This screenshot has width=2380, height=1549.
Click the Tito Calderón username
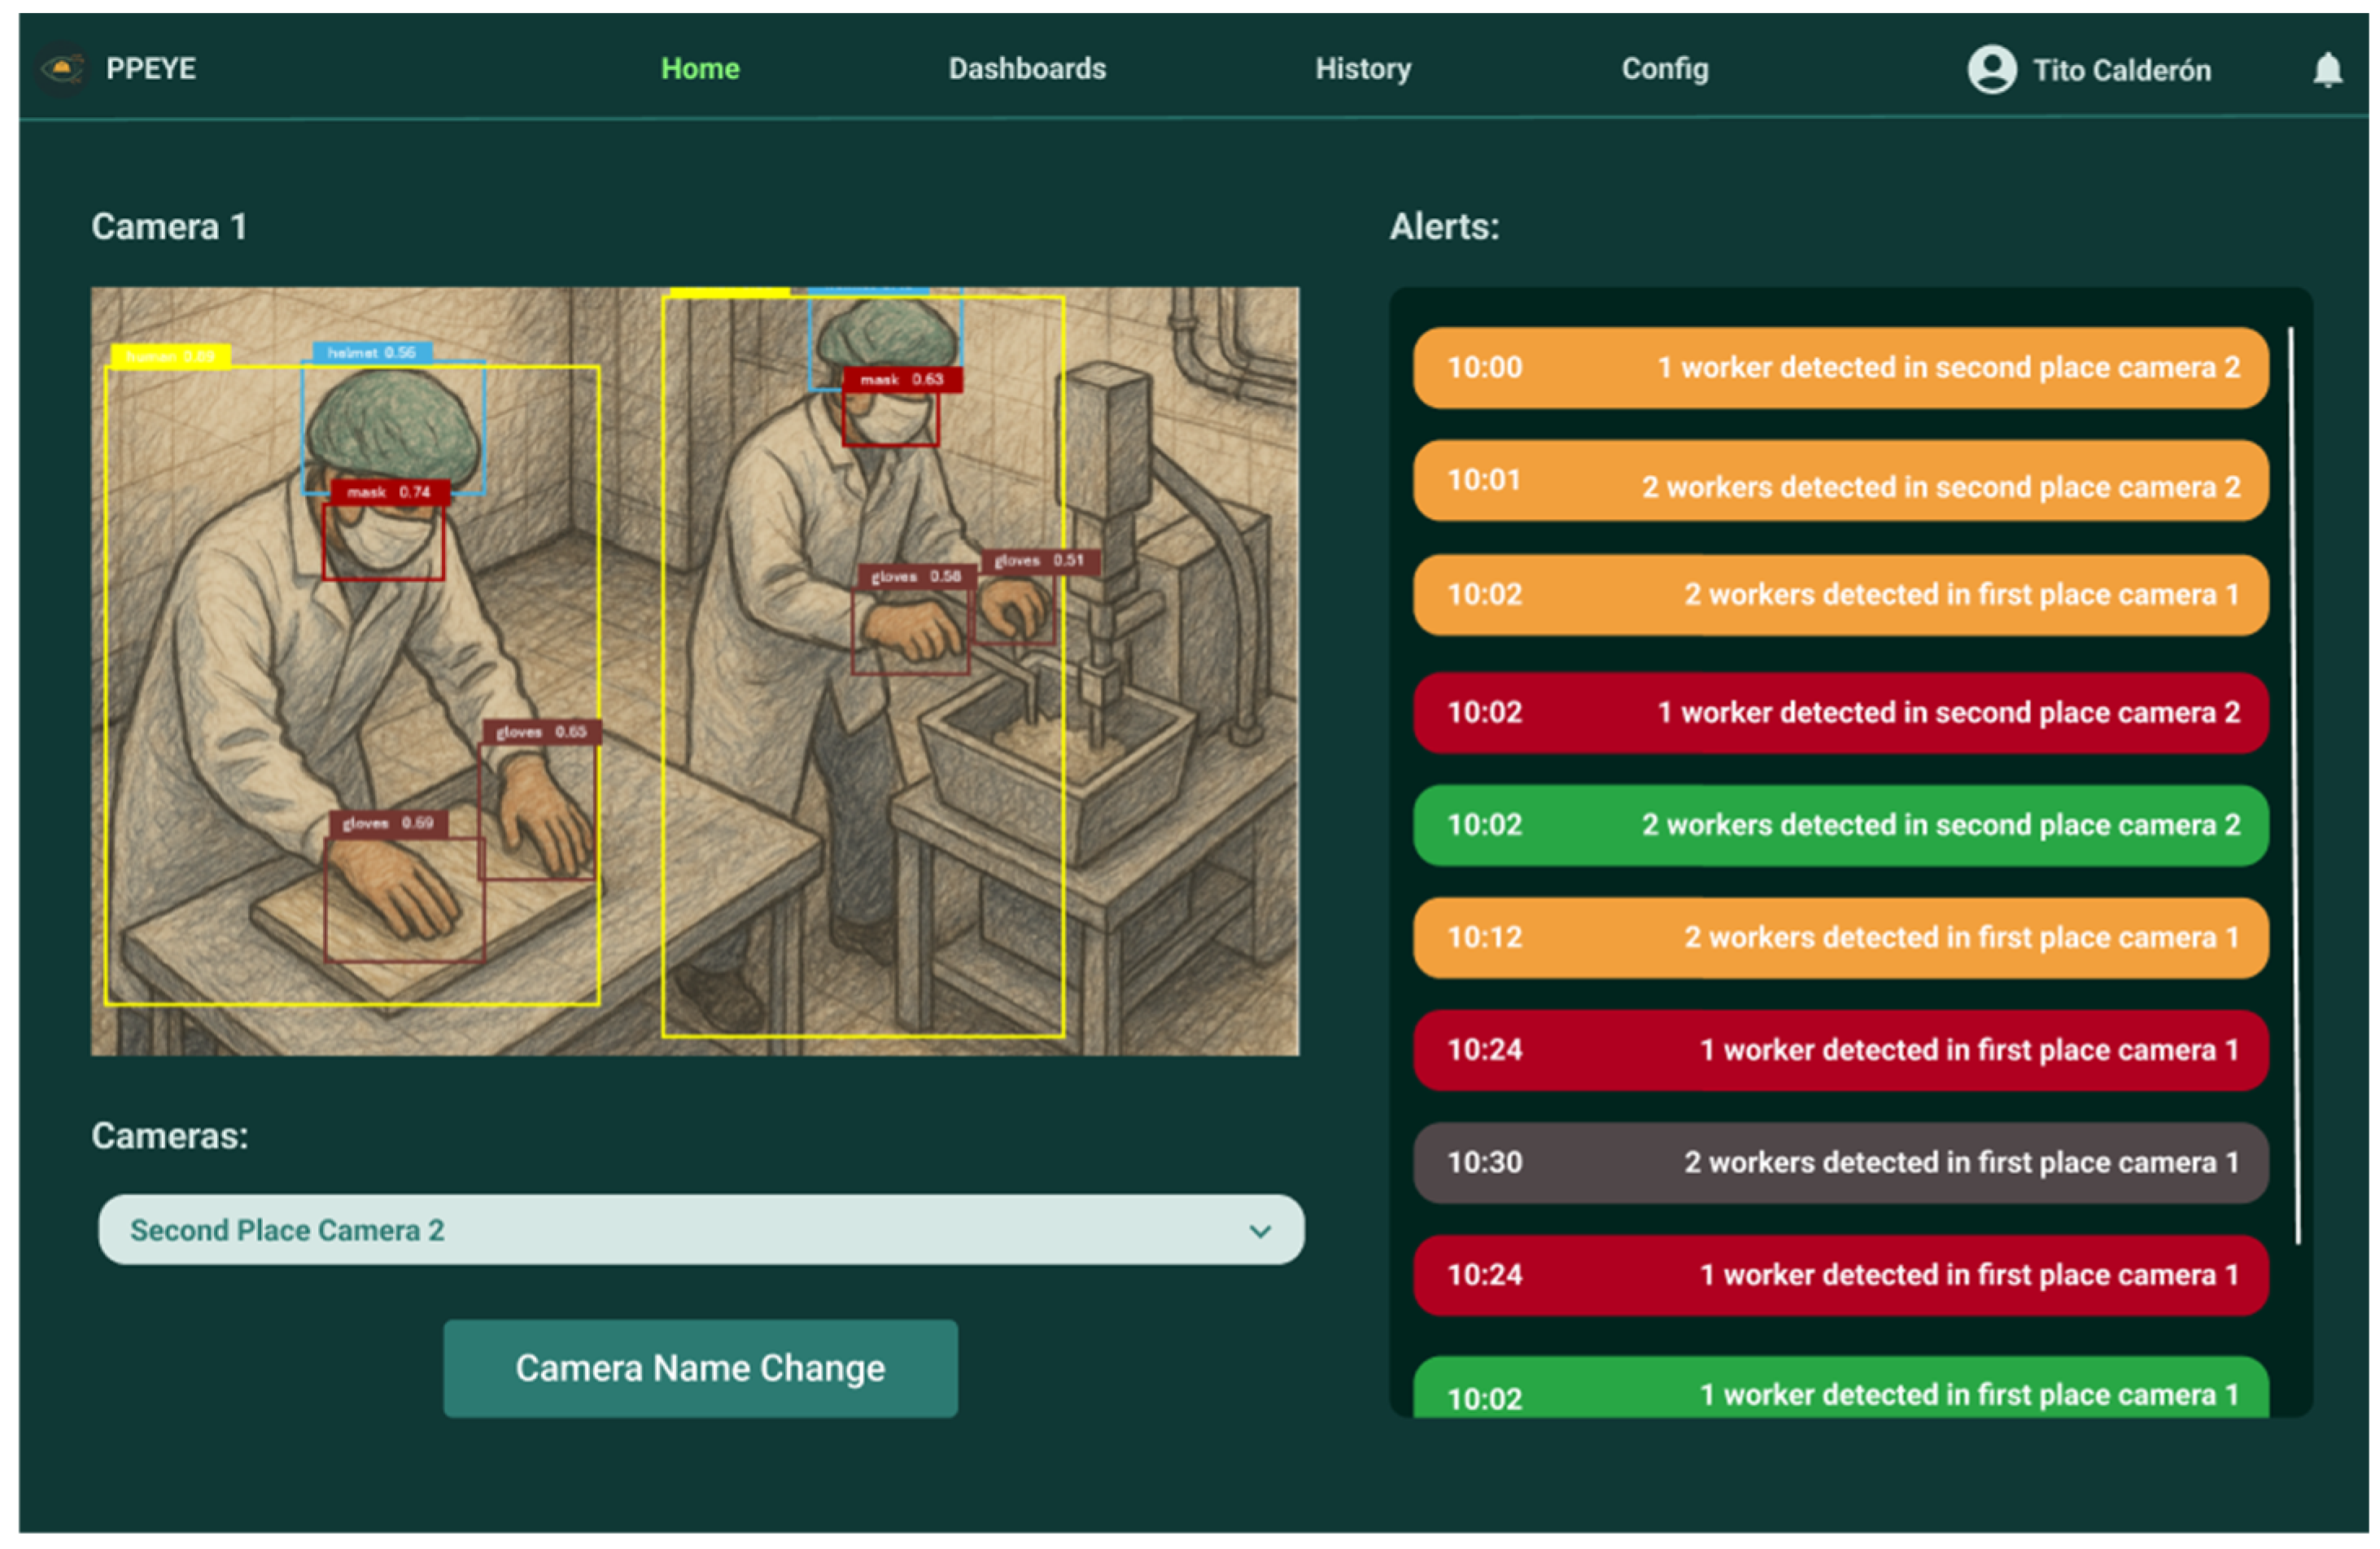pos(2121,71)
